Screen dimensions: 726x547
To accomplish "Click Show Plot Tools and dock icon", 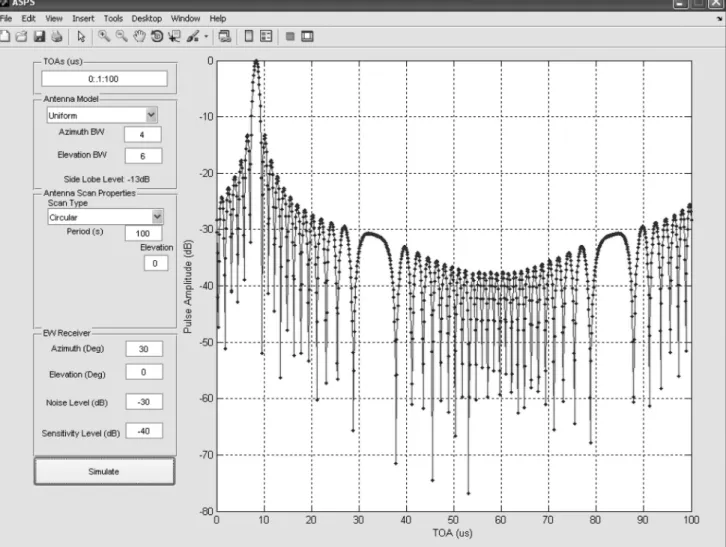I will point(307,36).
